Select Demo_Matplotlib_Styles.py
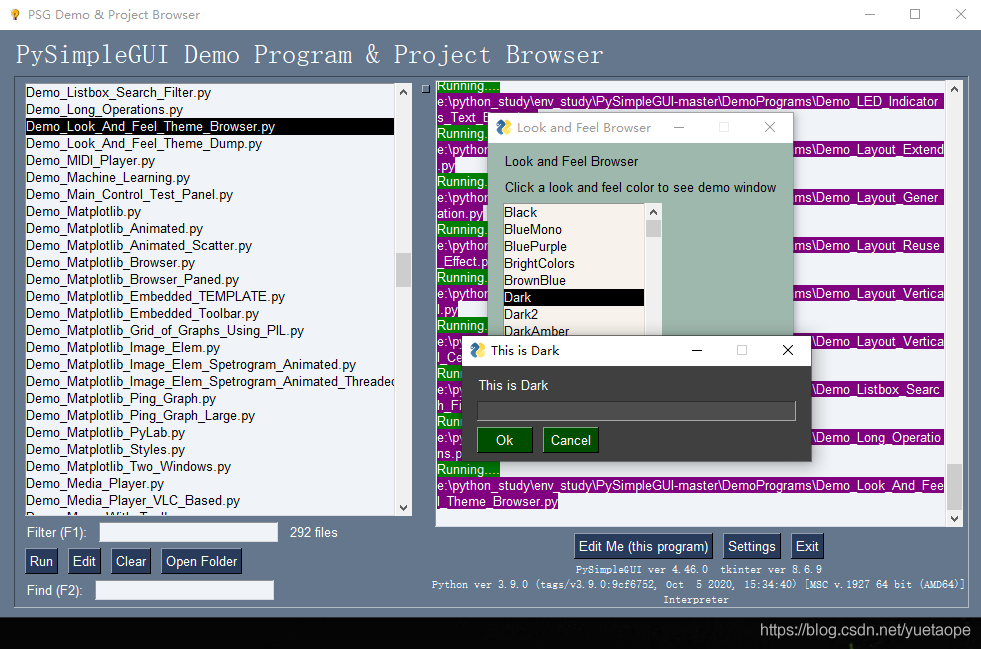This screenshot has width=981, height=649. click(x=210, y=449)
